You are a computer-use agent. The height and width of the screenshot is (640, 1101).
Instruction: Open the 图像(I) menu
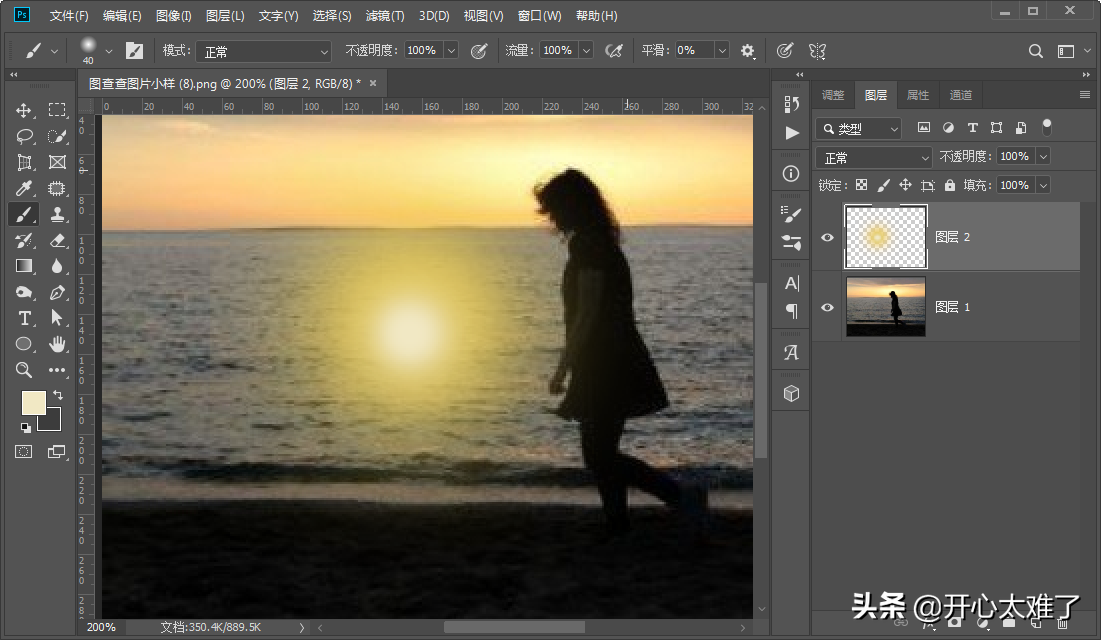click(x=173, y=16)
